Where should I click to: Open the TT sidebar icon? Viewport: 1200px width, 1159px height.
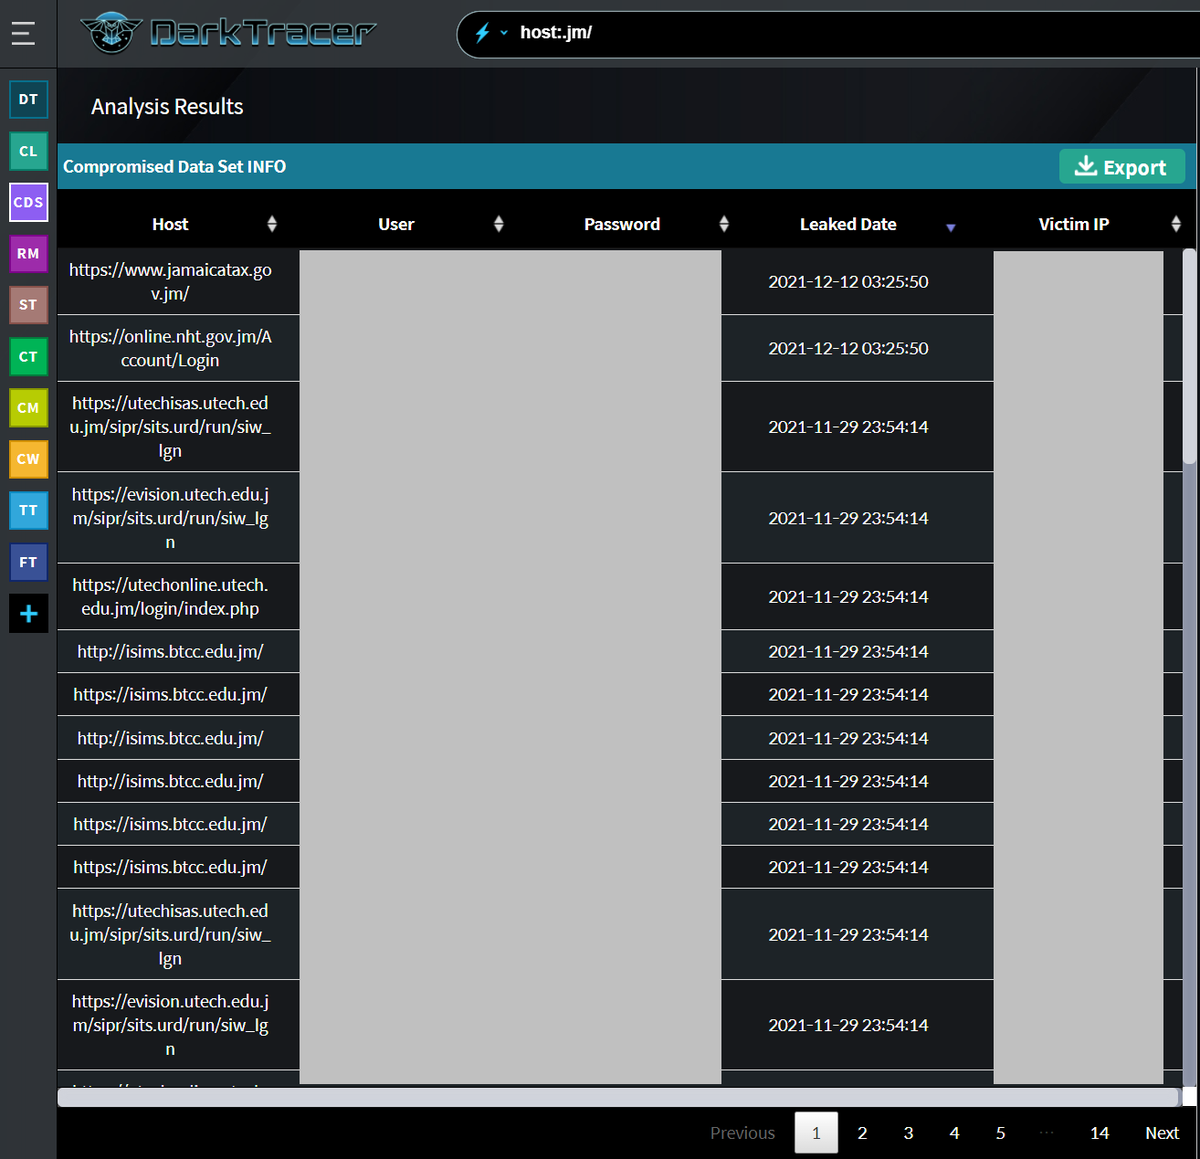28,510
